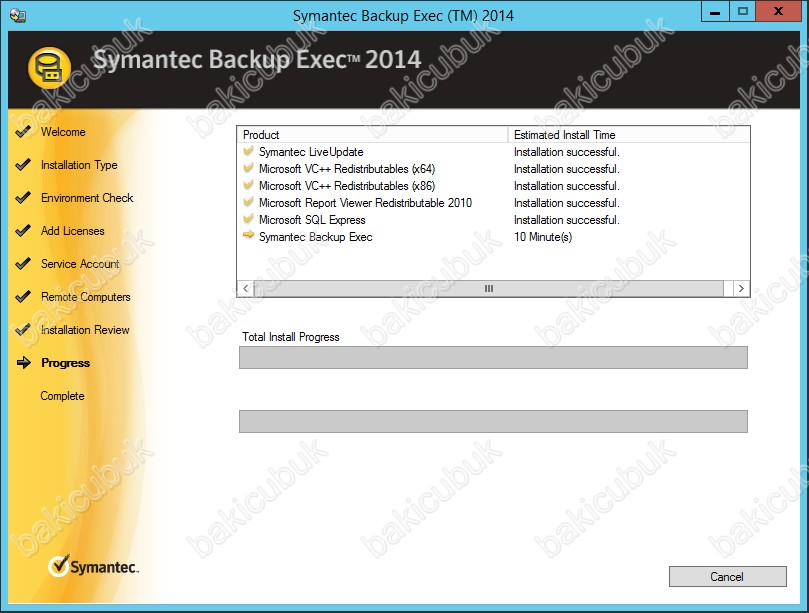Select the Symantec LiveUpdate row text

pos(311,152)
